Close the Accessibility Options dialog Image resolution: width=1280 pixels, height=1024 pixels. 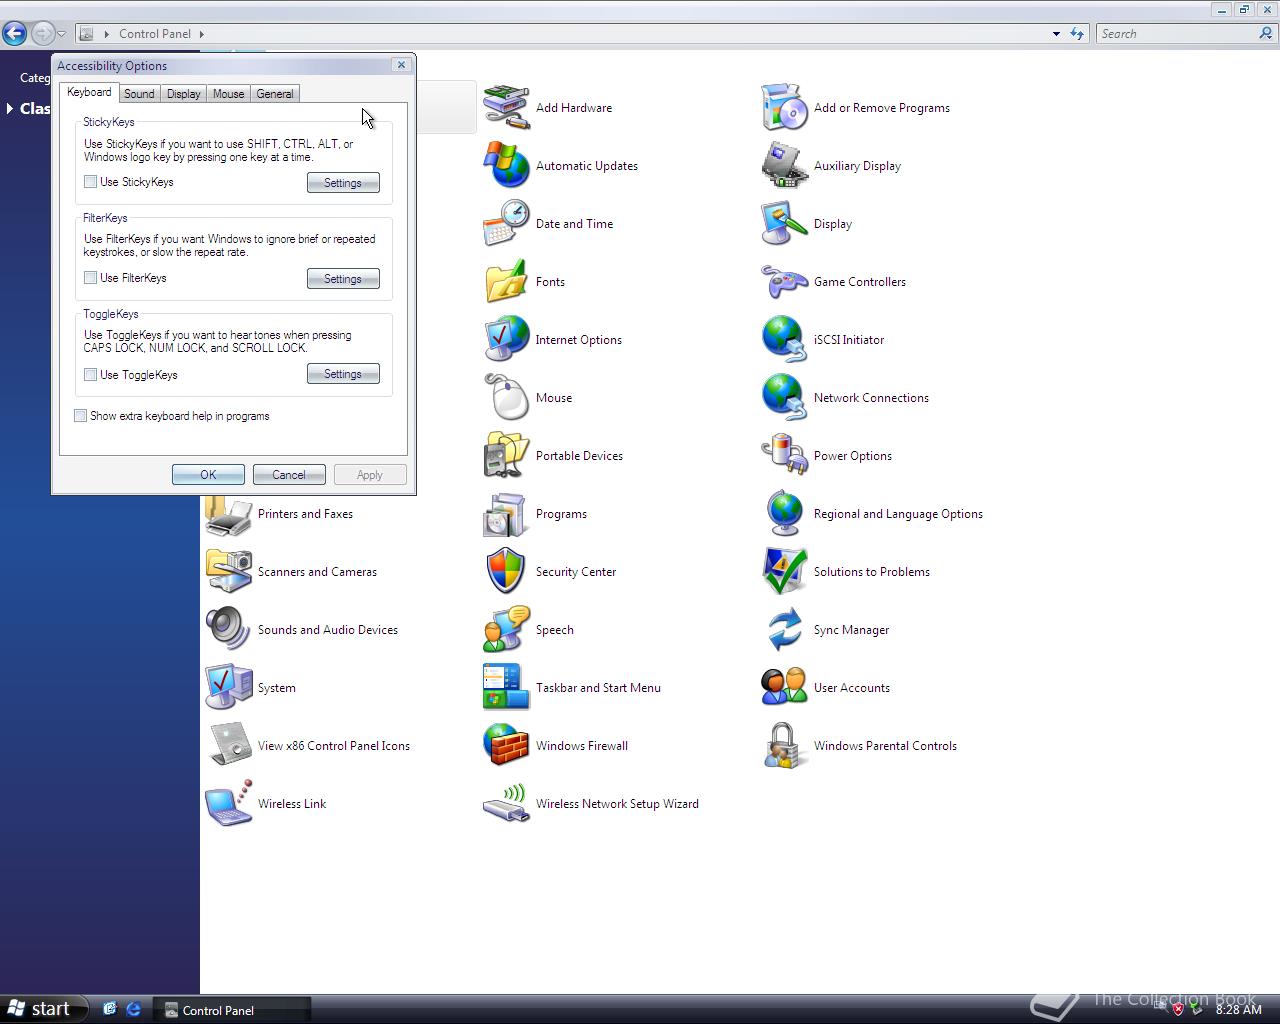401,65
